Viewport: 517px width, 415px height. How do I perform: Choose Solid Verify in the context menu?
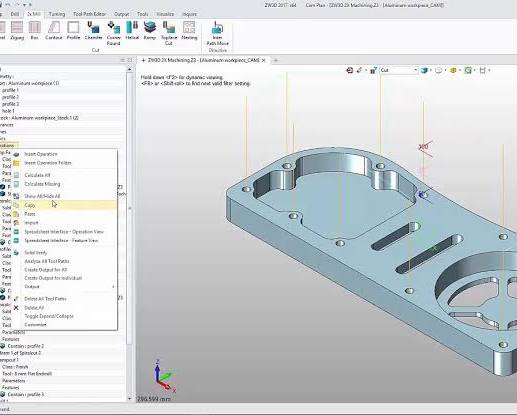(64, 253)
